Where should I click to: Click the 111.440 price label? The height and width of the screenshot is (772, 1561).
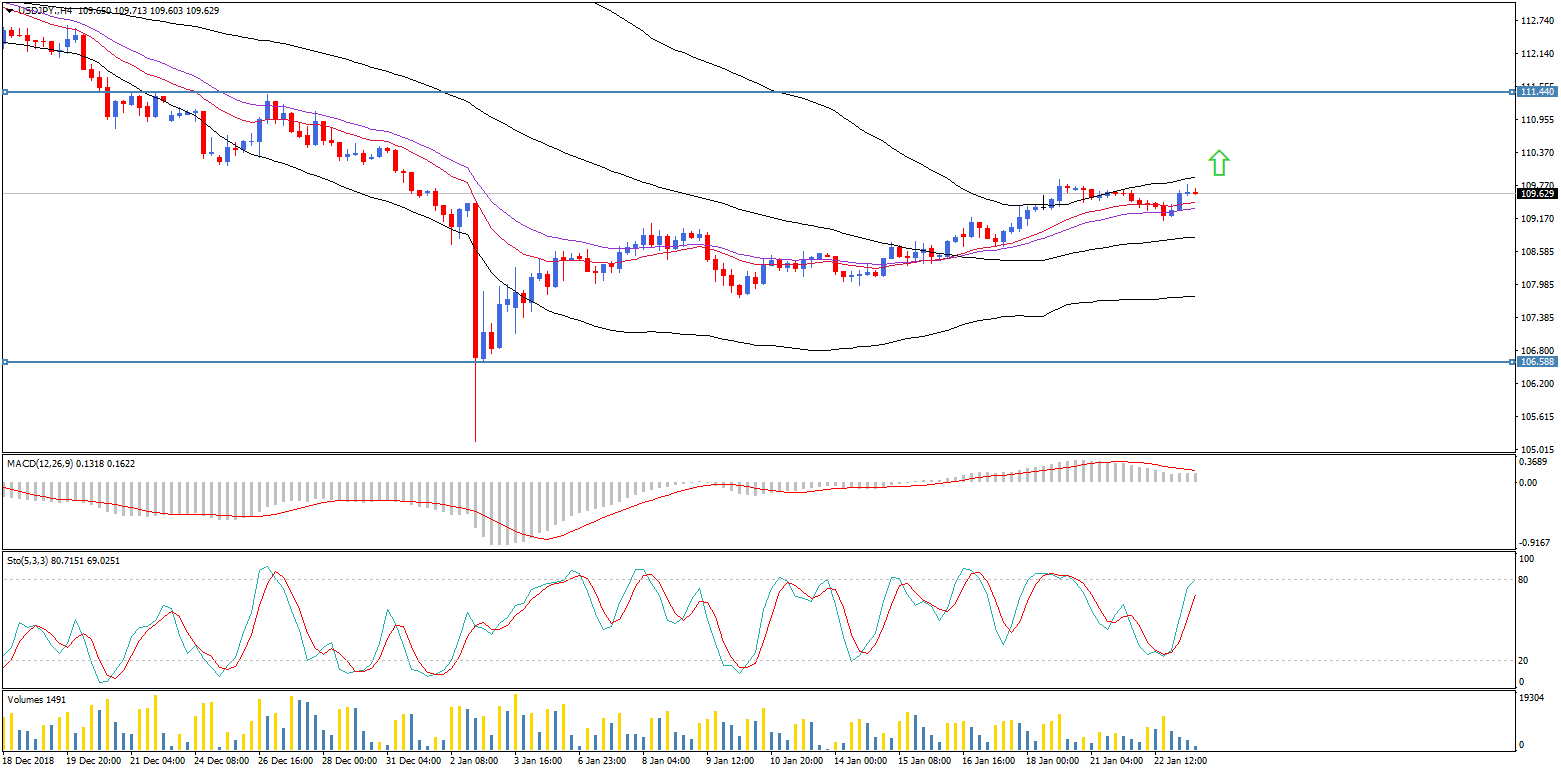point(1537,92)
